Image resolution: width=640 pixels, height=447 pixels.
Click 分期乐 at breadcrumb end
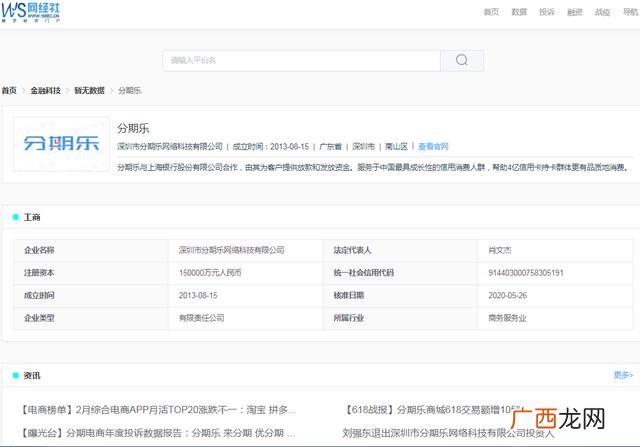pos(129,90)
